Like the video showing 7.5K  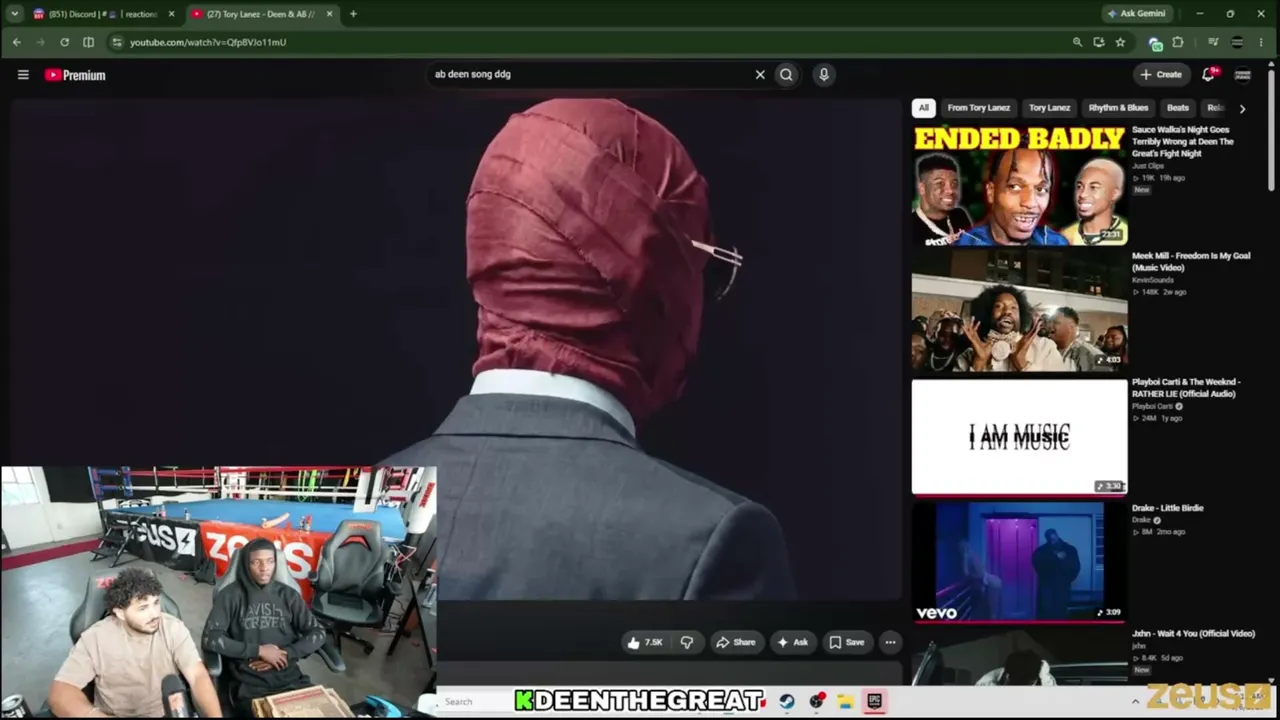tap(645, 642)
